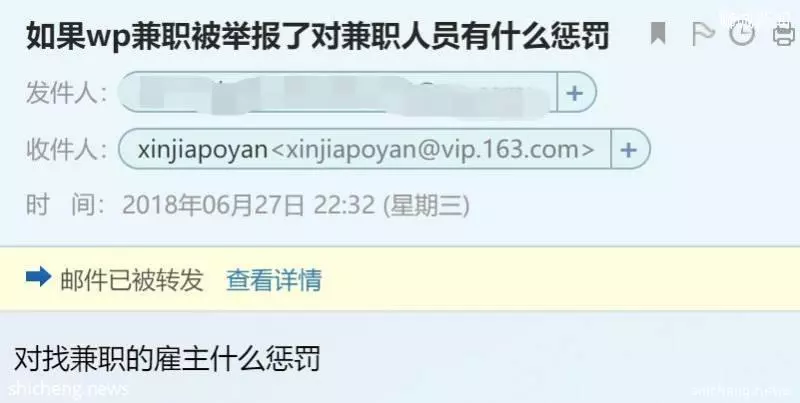Add xinjiapoyan with the 收件人 plus button
This screenshot has height=403, width=800.
click(x=630, y=149)
